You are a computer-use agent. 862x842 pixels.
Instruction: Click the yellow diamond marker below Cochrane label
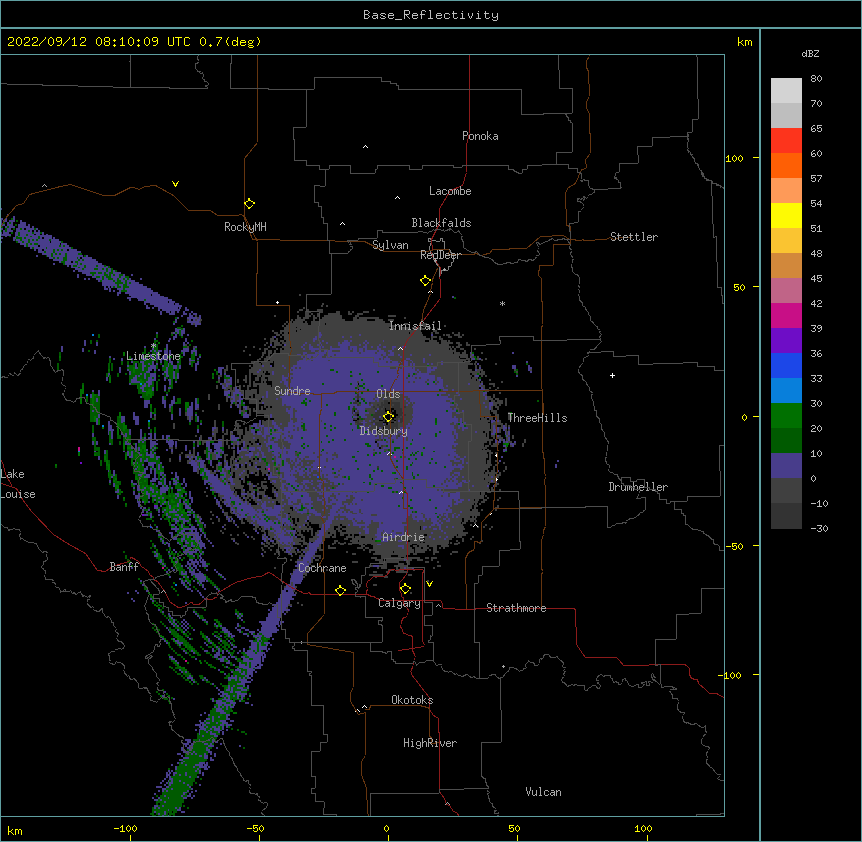(340, 591)
